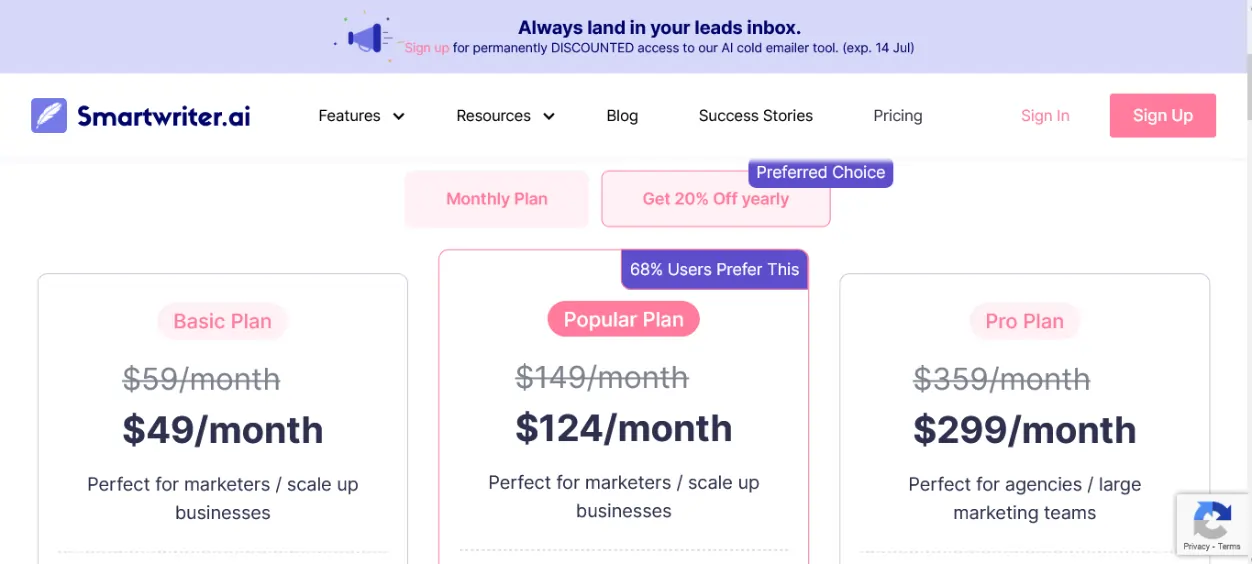Choose the Popular Plan label
This screenshot has height=564, width=1252.
point(623,320)
